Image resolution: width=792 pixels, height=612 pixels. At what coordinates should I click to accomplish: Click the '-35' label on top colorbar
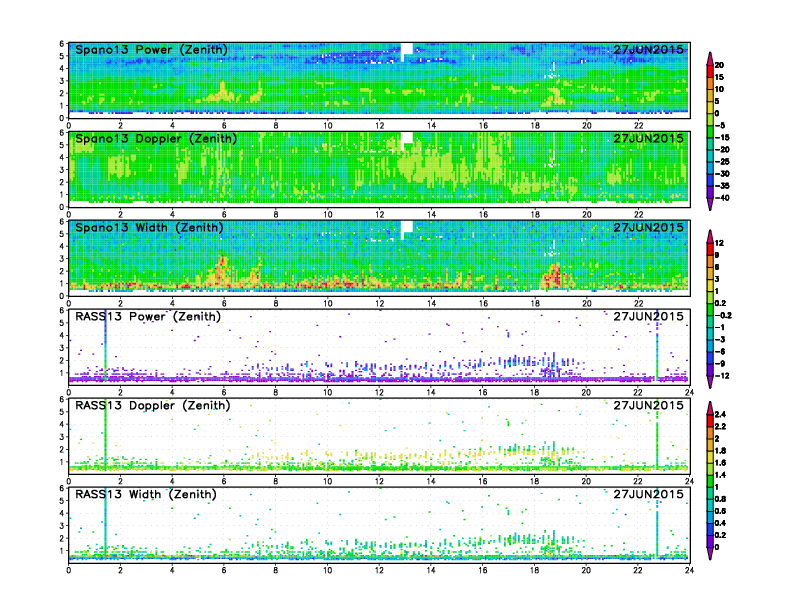(722, 186)
